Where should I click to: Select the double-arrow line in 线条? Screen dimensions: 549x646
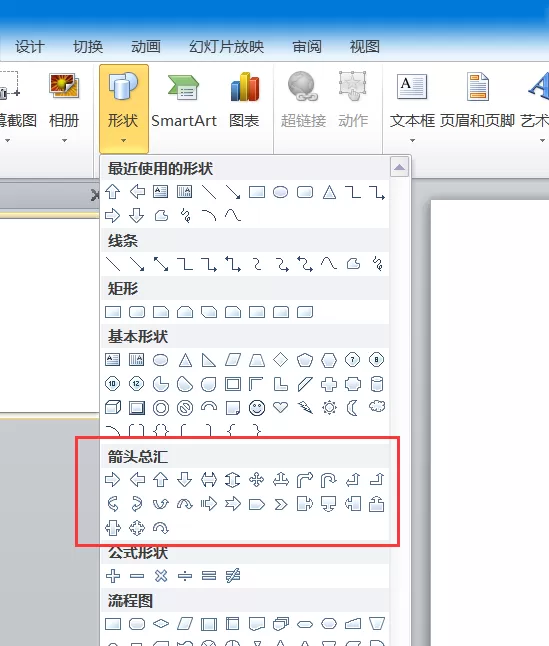click(161, 264)
